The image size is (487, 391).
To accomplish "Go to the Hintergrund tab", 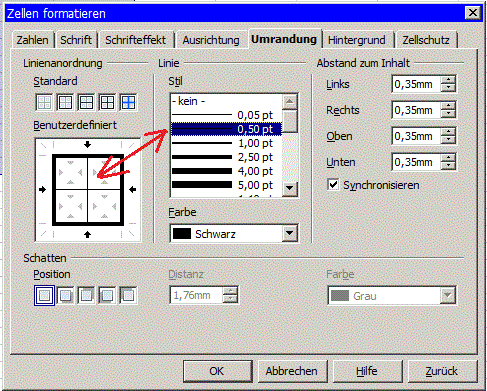I will (x=357, y=40).
